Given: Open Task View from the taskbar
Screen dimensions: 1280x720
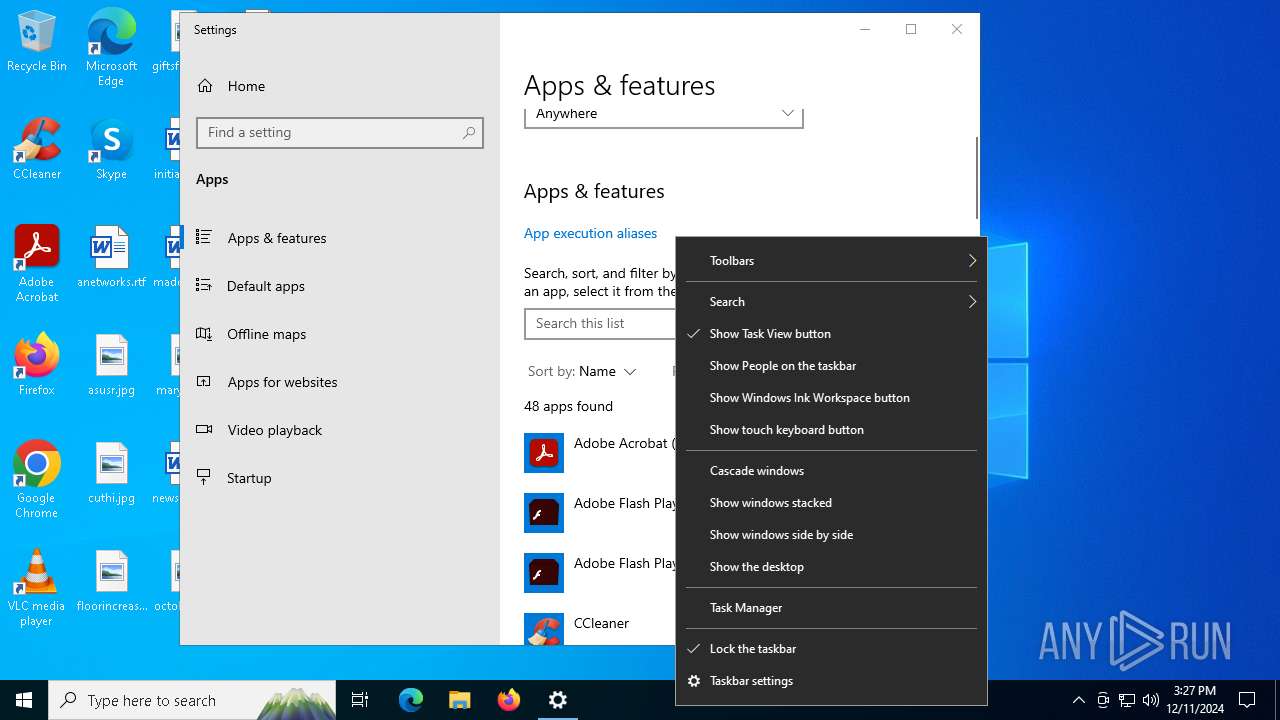Looking at the screenshot, I should [360, 700].
